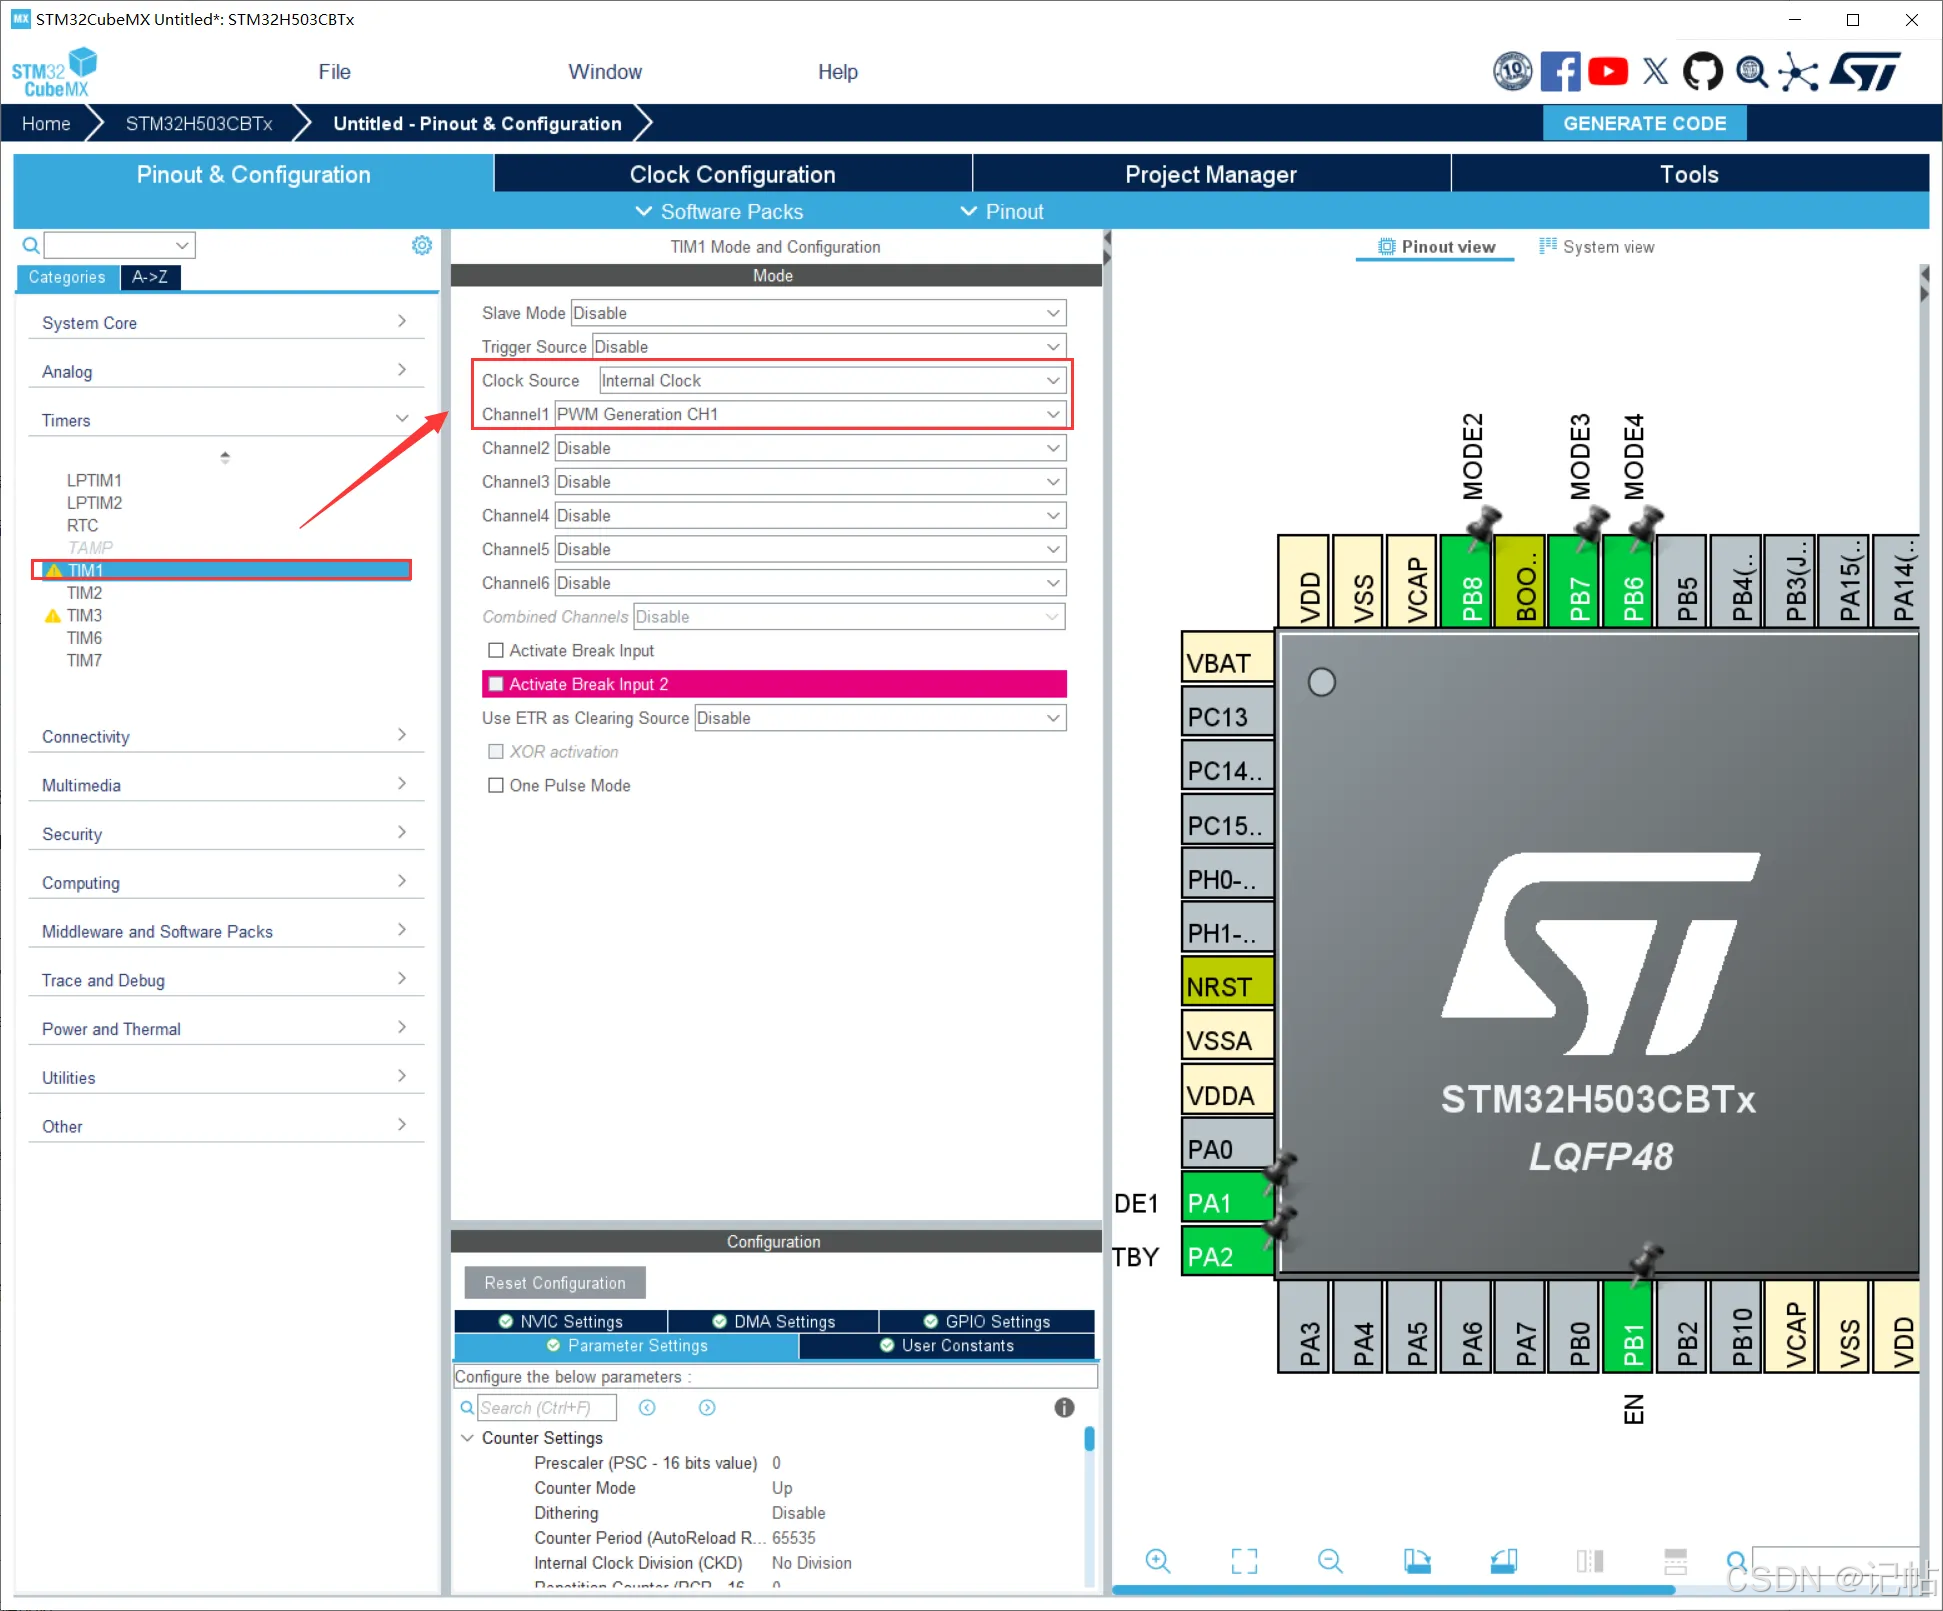1943x1611 pixels.
Task: Expand the Connectivity category
Action: coord(226,736)
